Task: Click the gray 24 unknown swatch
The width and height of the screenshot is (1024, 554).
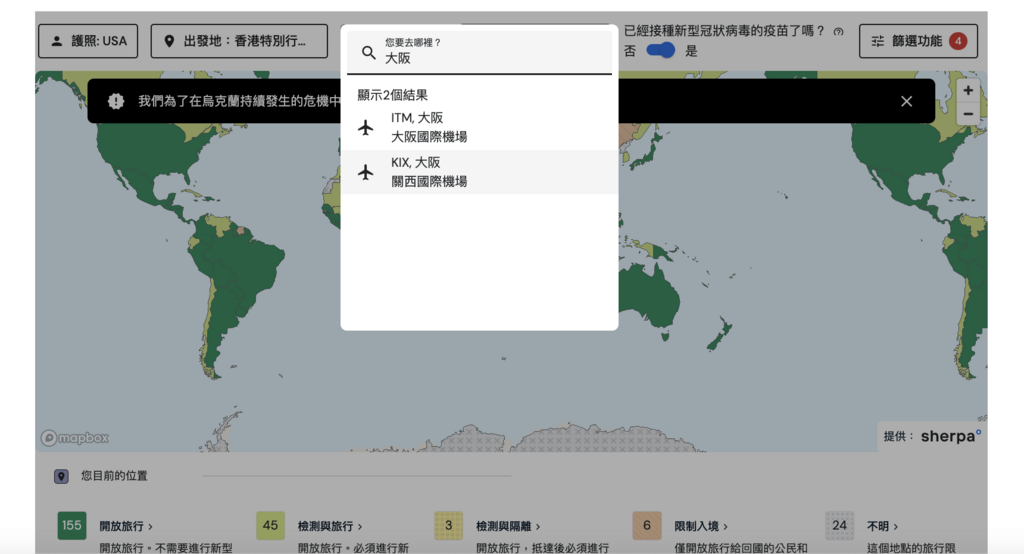Action: (839, 525)
